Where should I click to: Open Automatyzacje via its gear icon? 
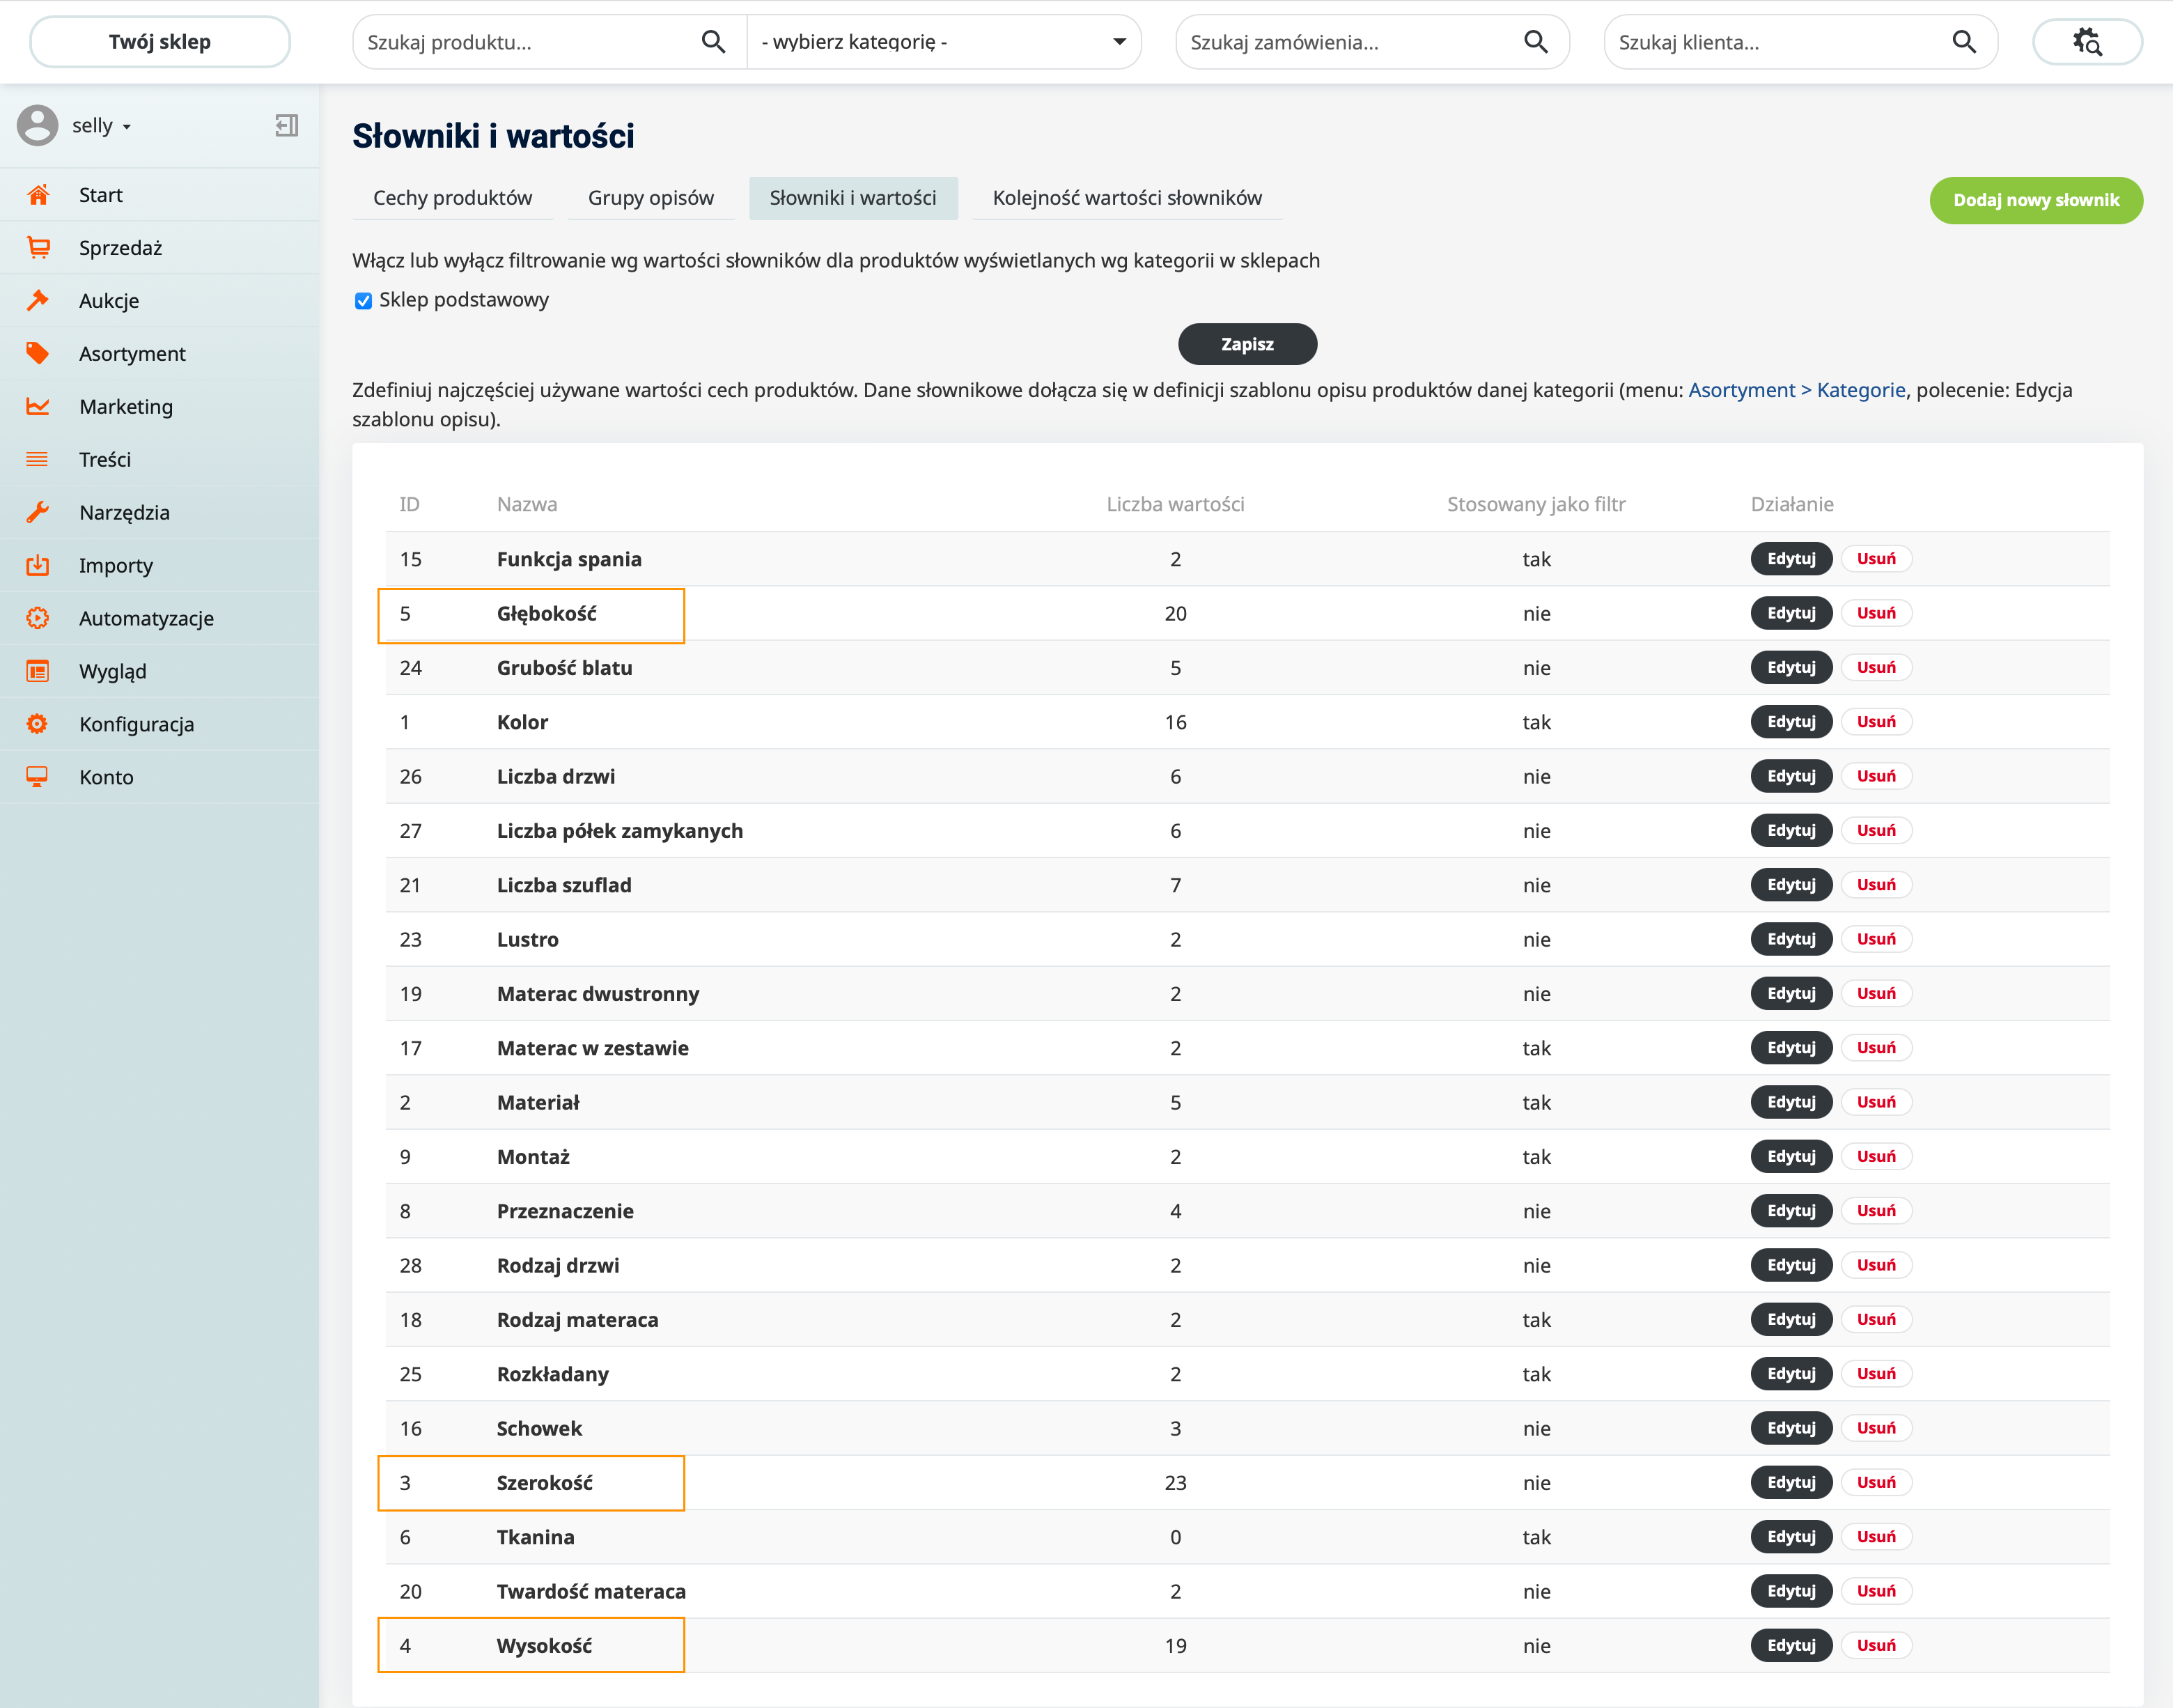tap(38, 618)
